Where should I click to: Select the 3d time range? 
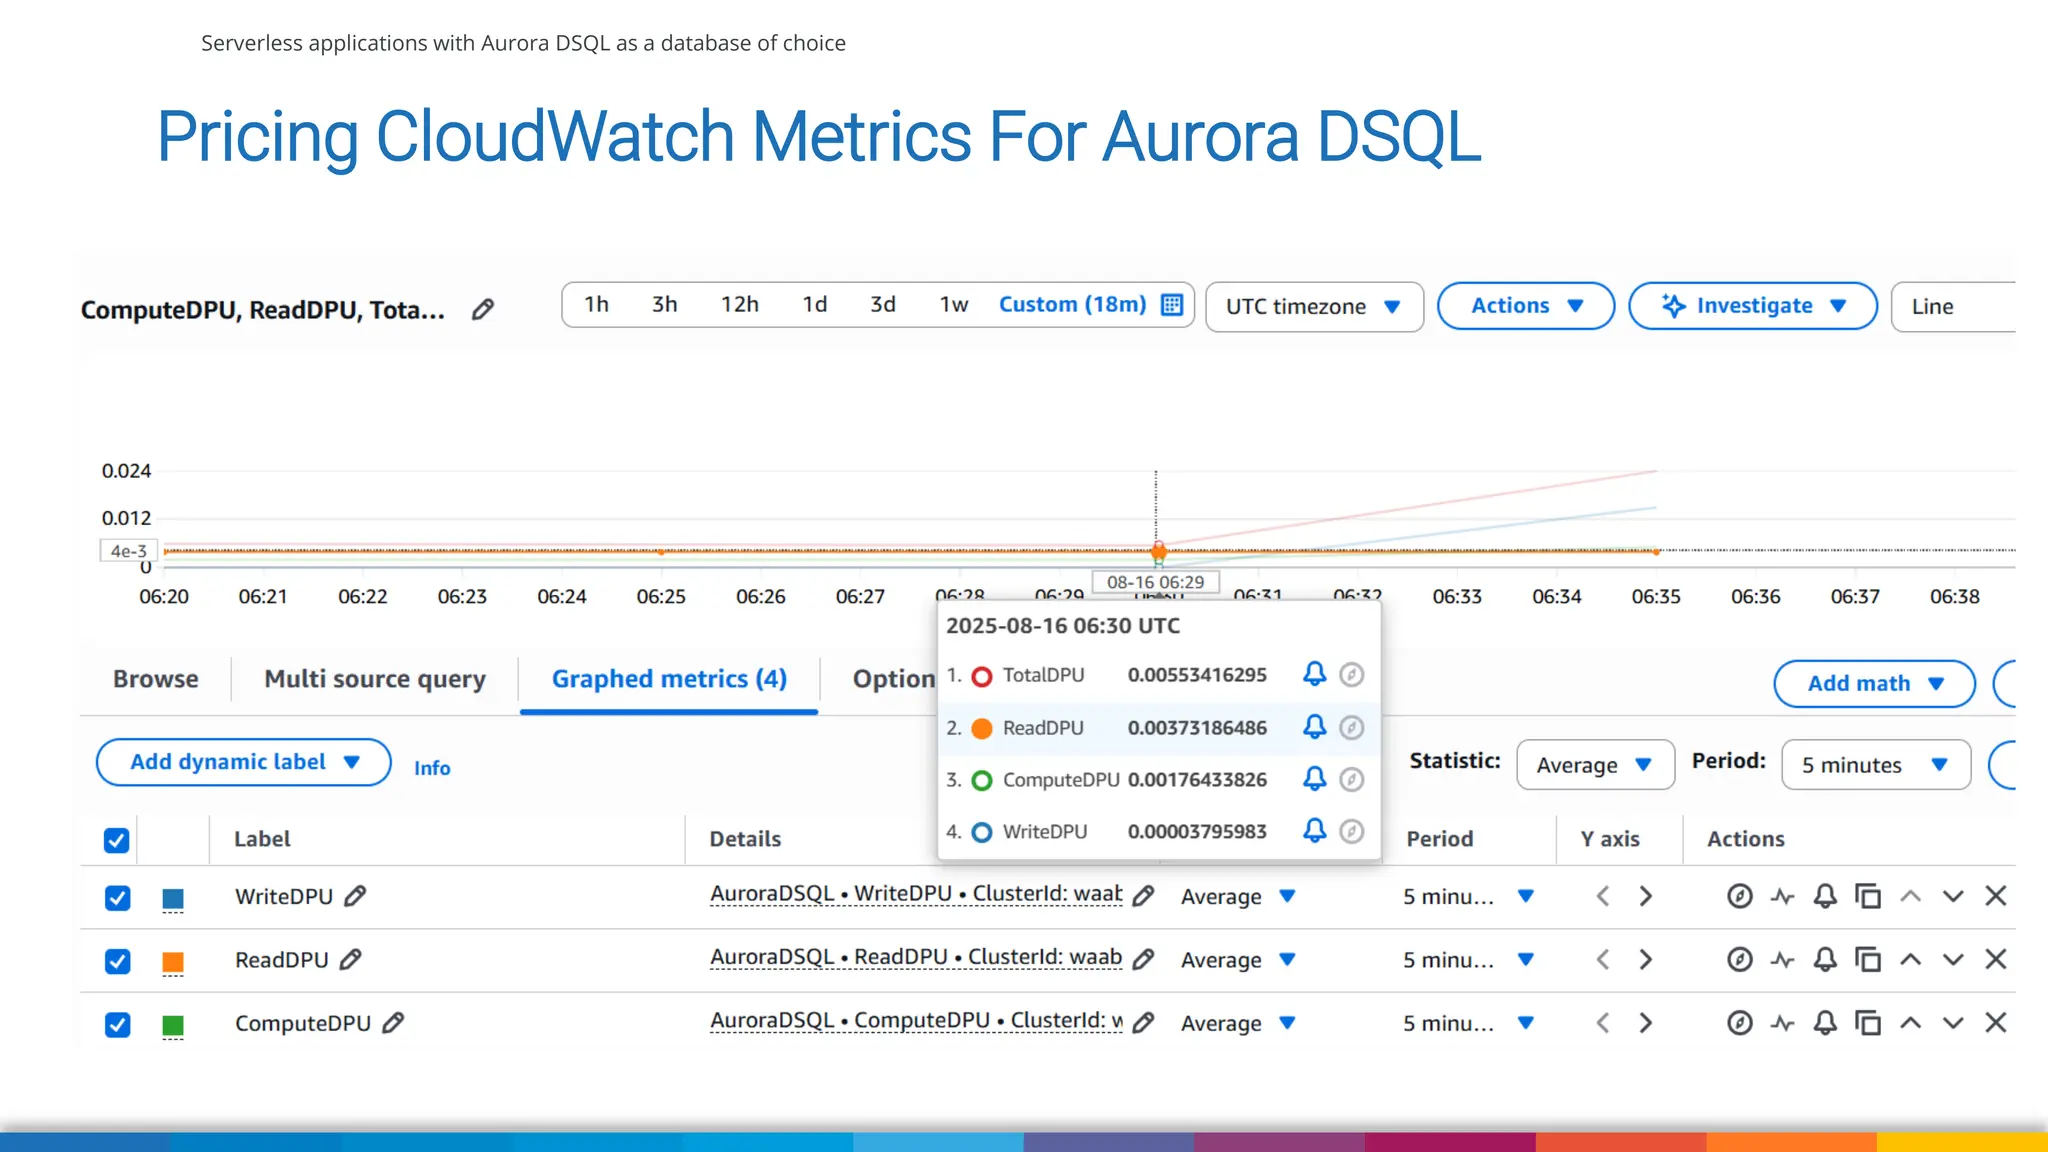click(883, 304)
